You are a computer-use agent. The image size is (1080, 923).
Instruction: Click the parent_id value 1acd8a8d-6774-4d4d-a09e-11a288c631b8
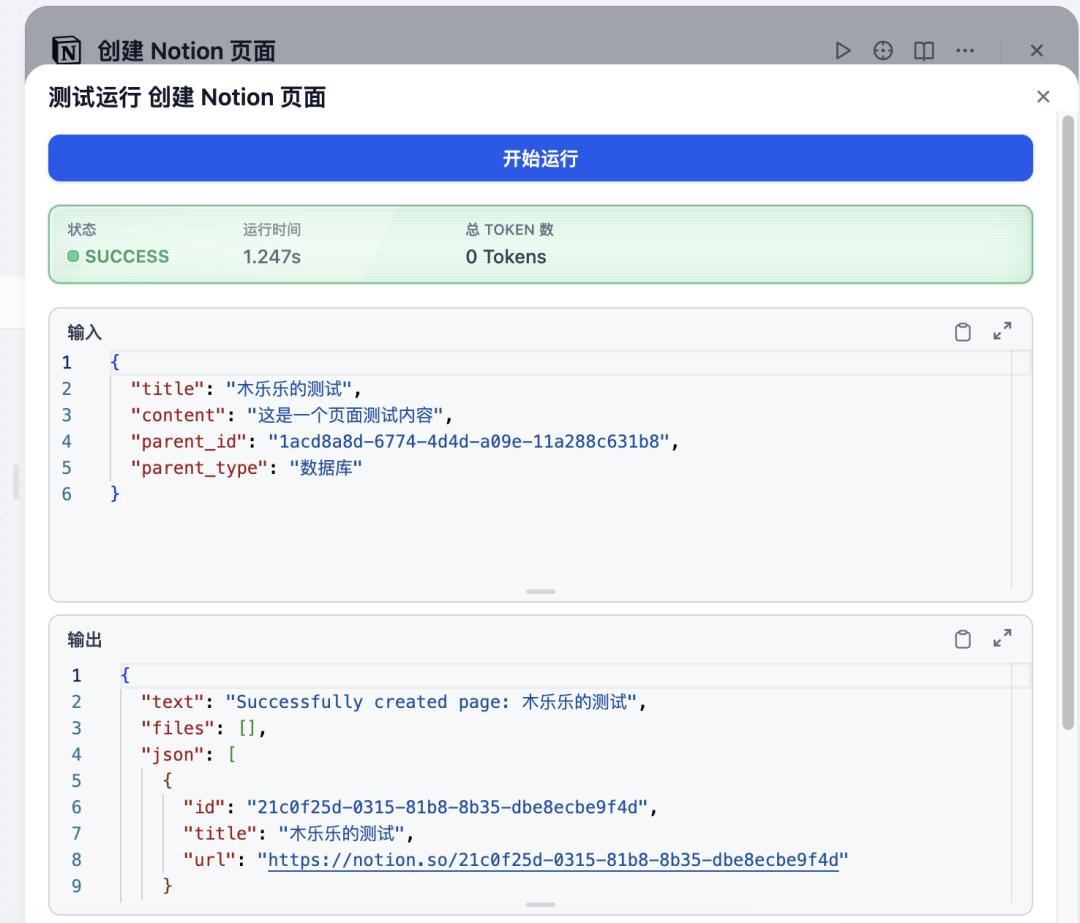(468, 442)
